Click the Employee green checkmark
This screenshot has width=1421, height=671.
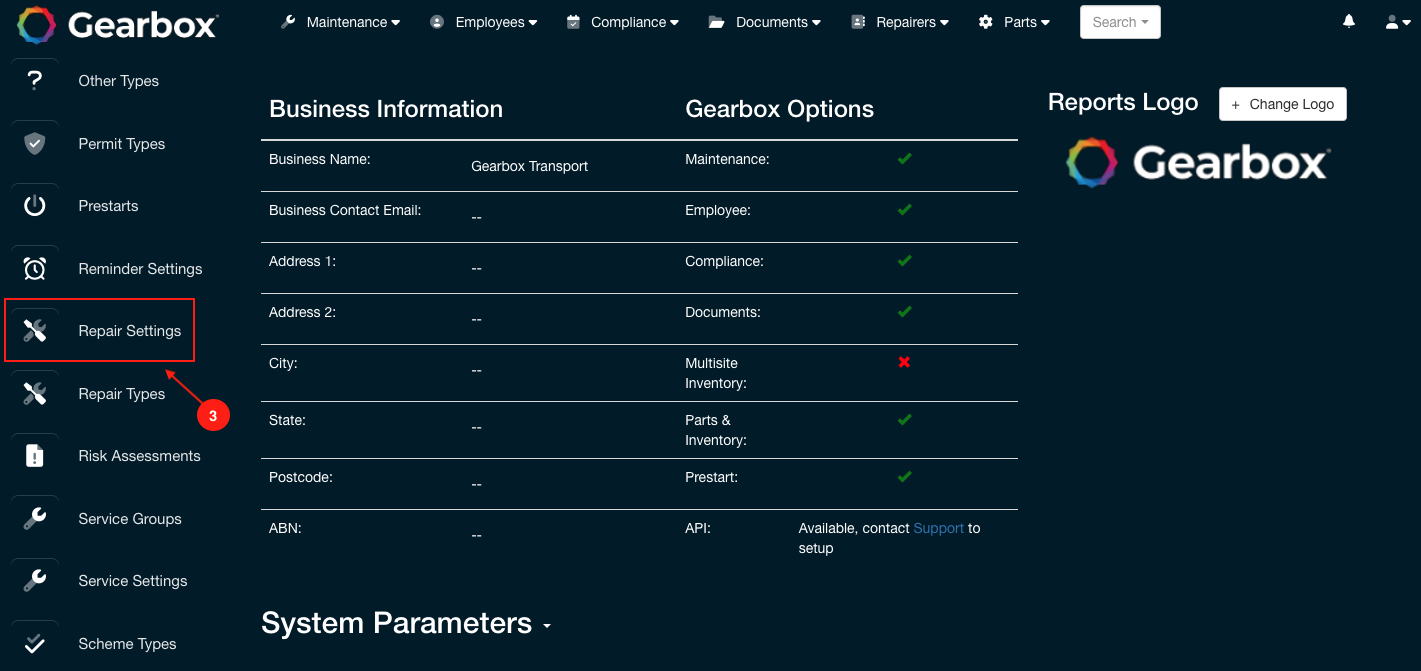tap(904, 209)
